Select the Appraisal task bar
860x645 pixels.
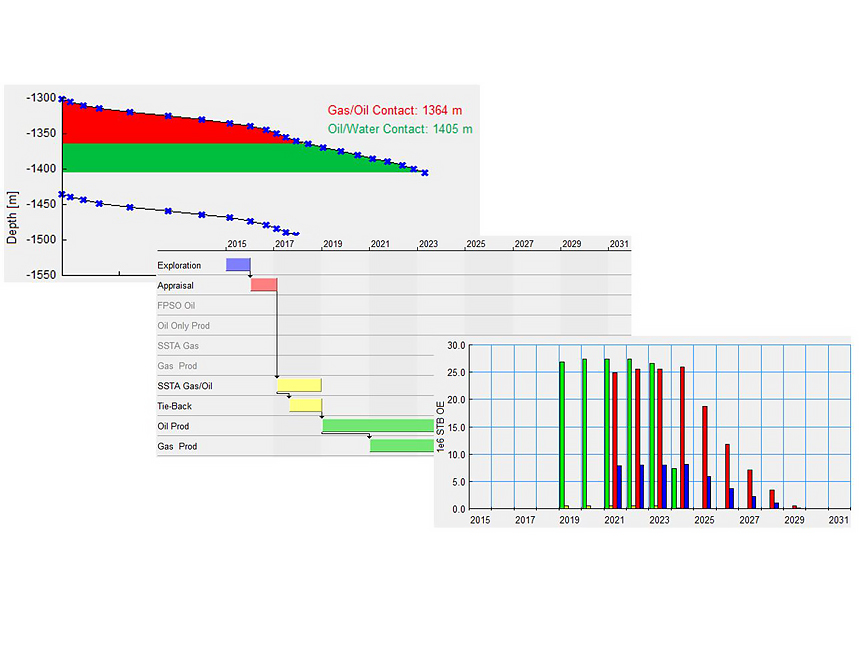click(263, 284)
